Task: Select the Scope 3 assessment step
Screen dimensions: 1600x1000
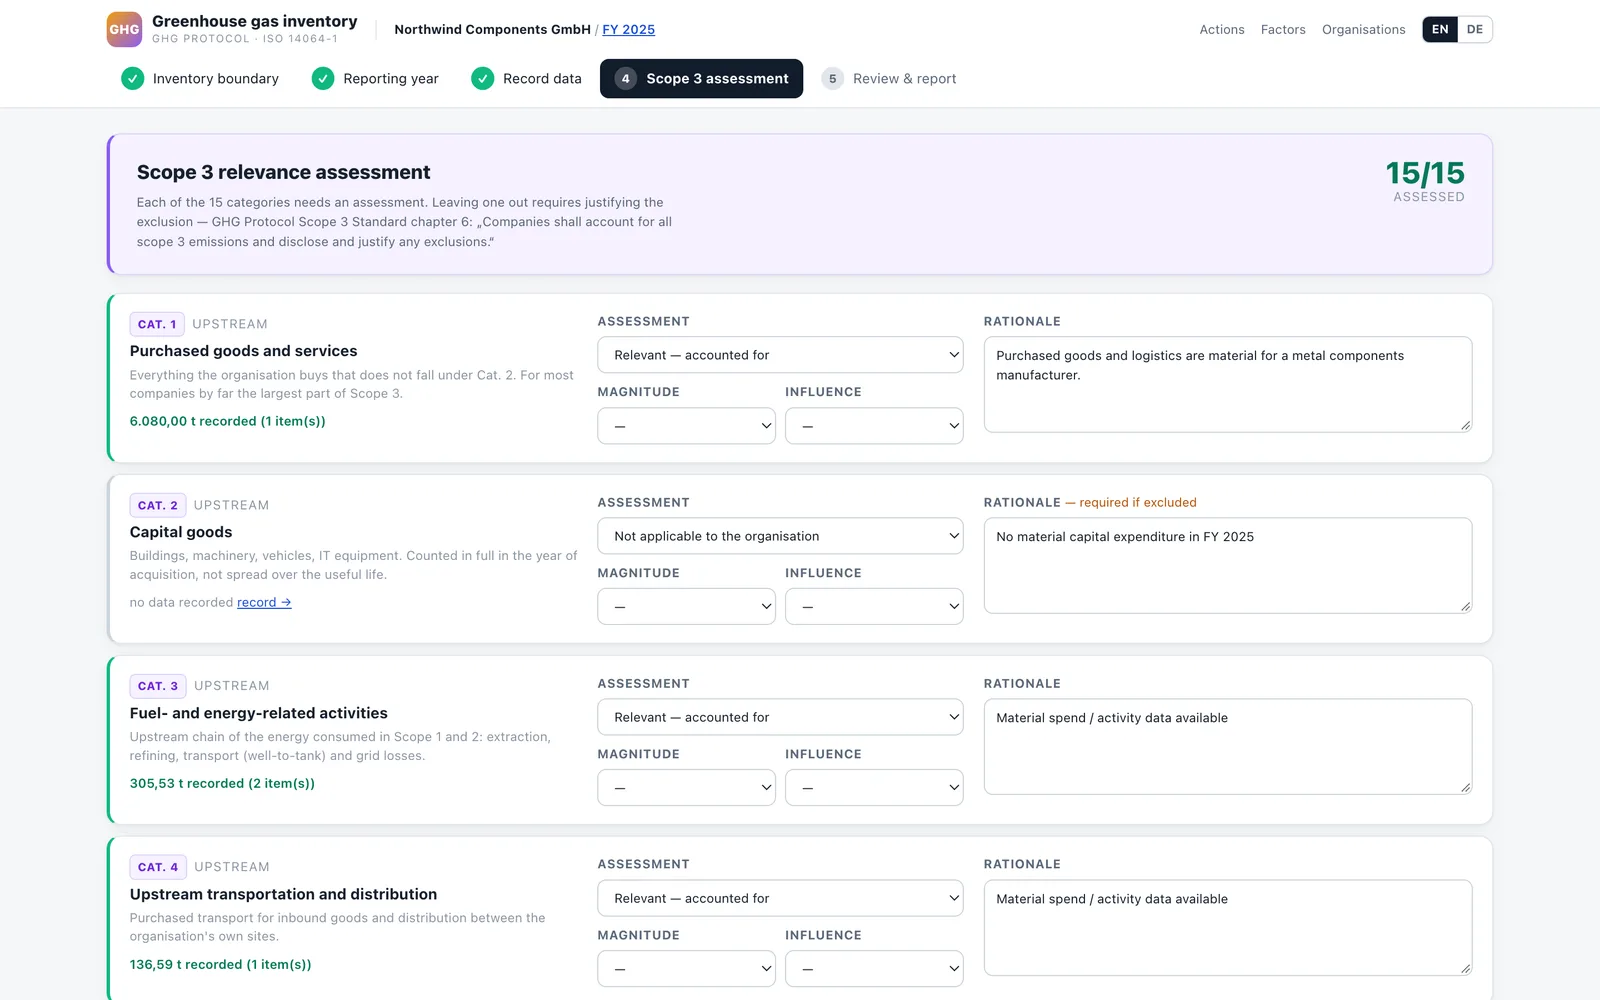Action: click(701, 78)
